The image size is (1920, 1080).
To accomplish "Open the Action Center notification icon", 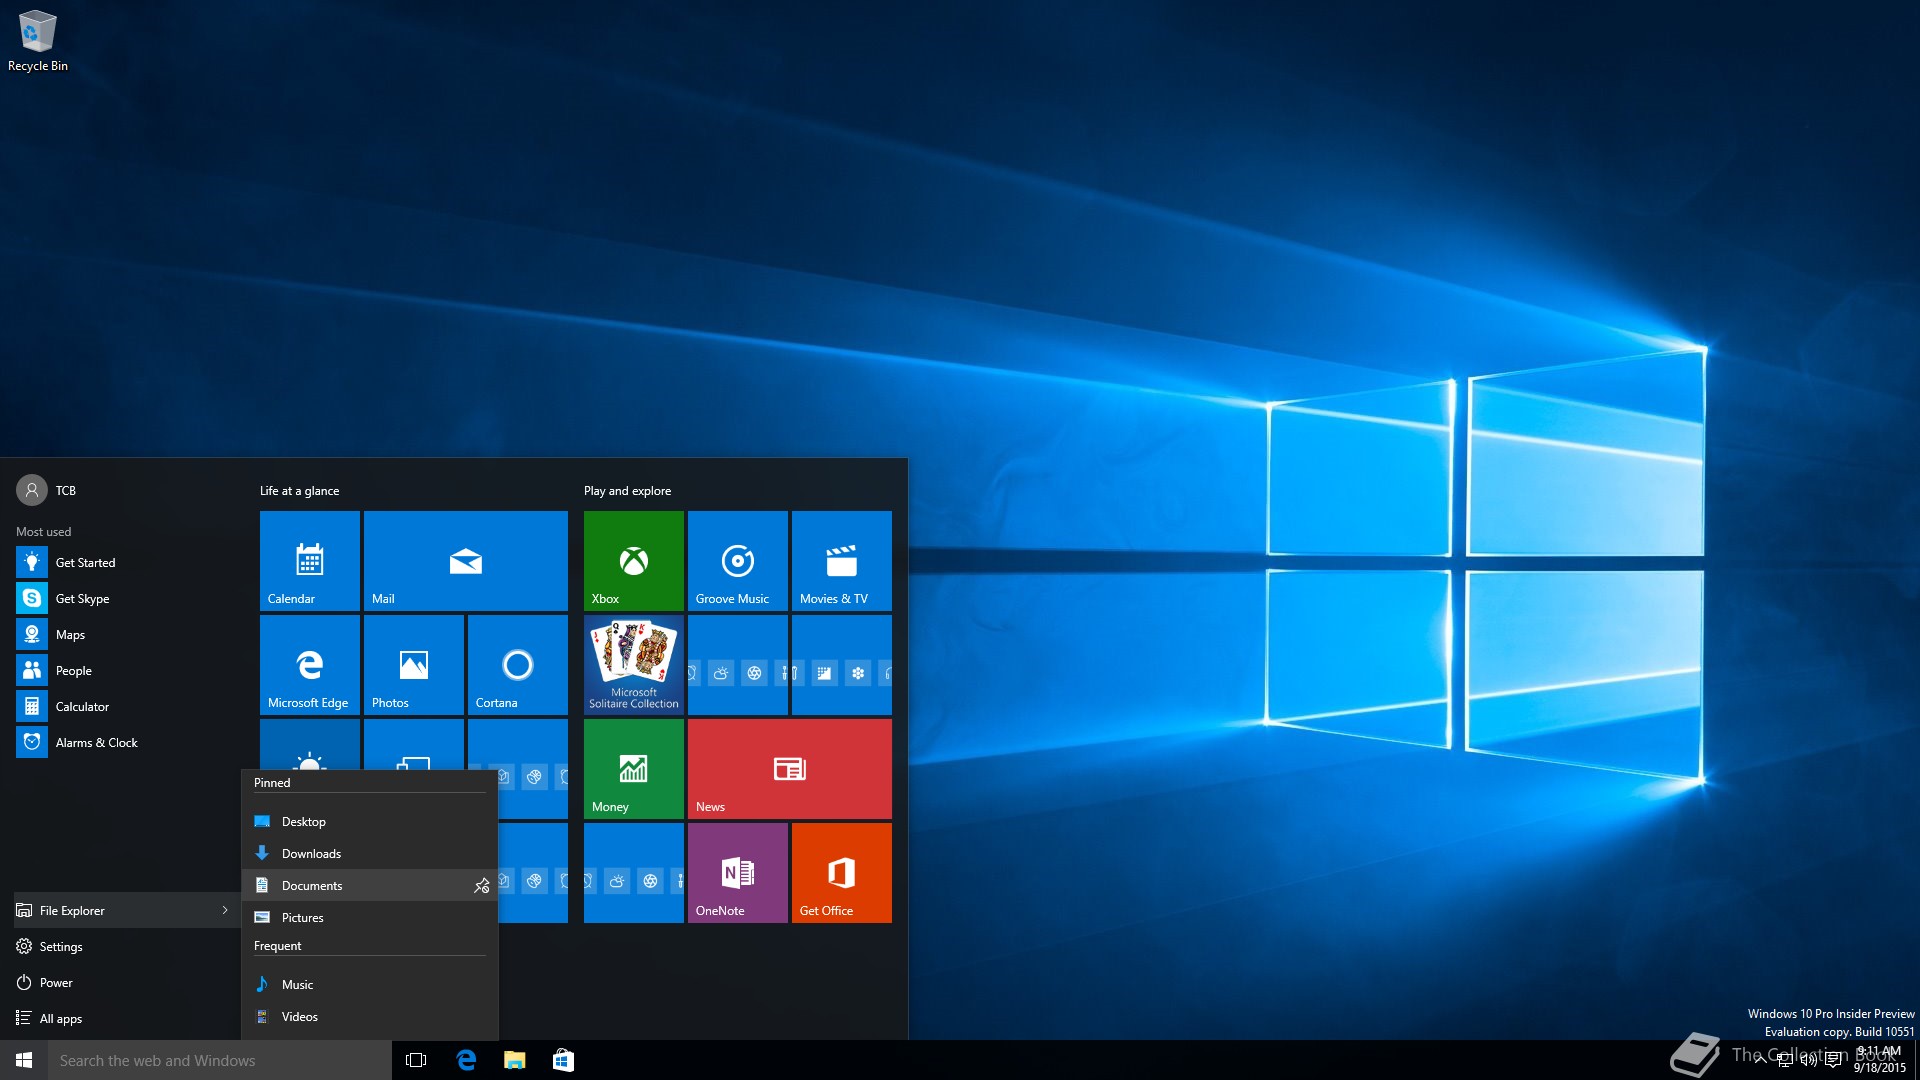I will click(x=1833, y=1060).
